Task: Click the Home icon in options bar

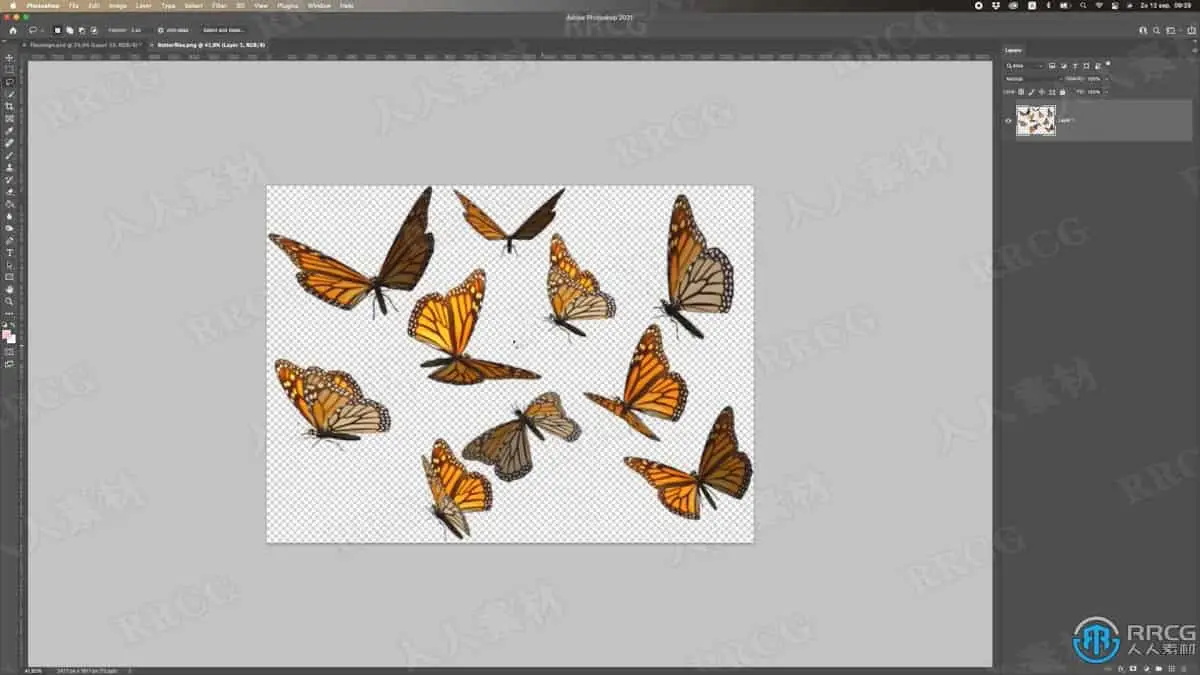Action: [x=12, y=30]
